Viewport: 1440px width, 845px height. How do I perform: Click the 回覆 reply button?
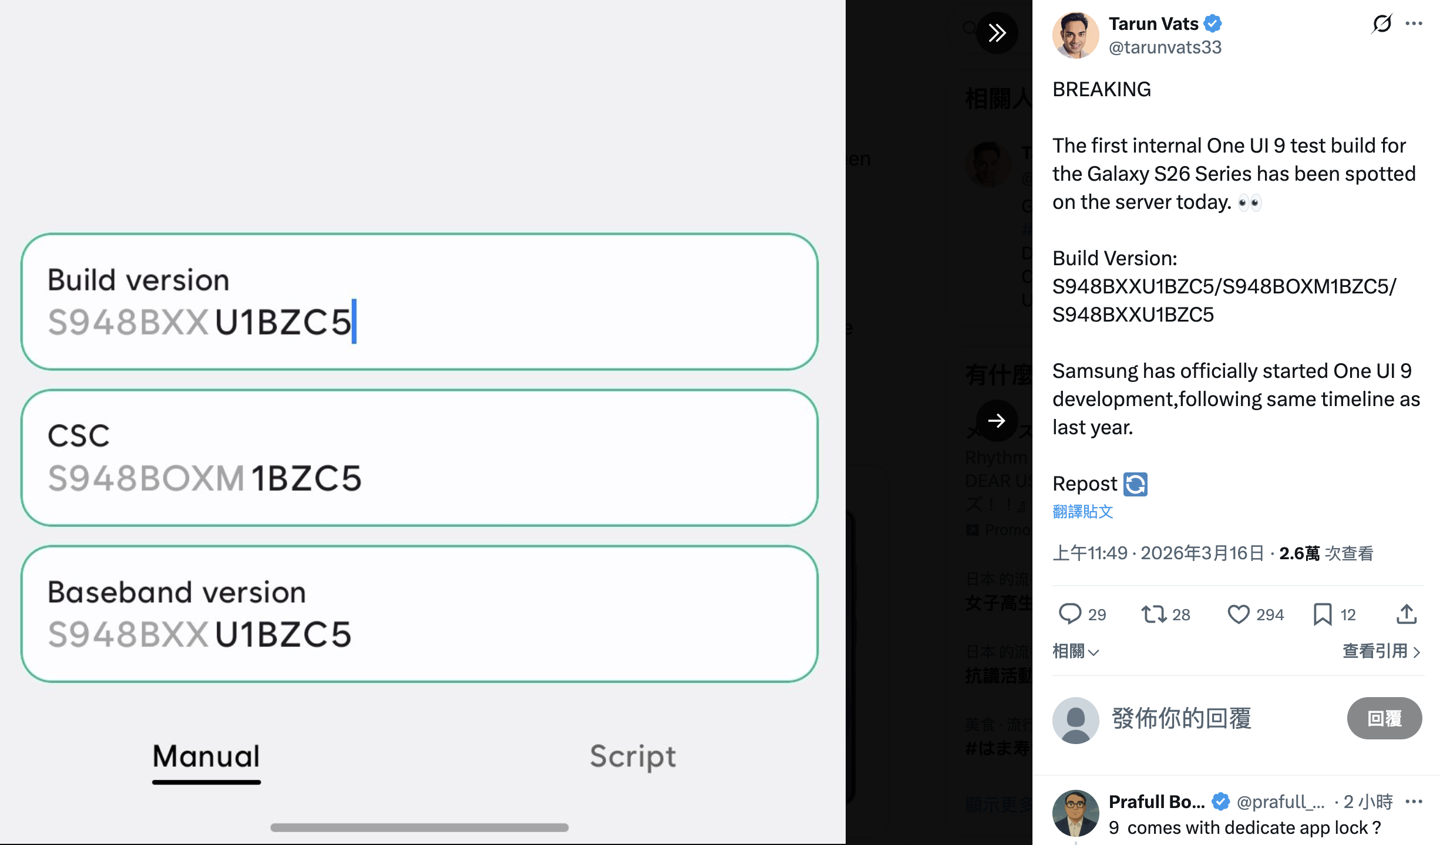tap(1384, 719)
